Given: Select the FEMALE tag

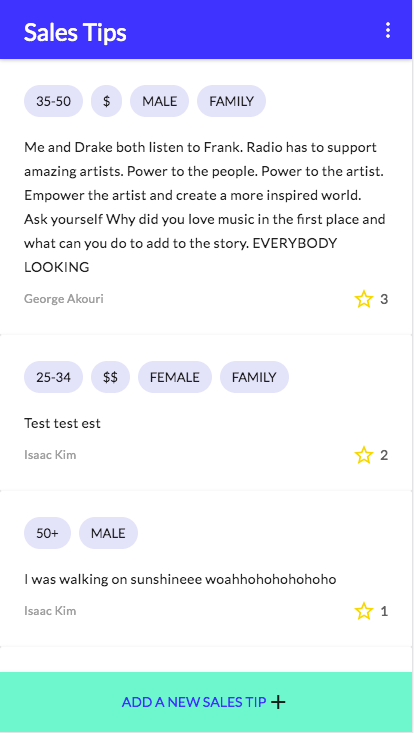Looking at the screenshot, I should [x=175, y=377].
